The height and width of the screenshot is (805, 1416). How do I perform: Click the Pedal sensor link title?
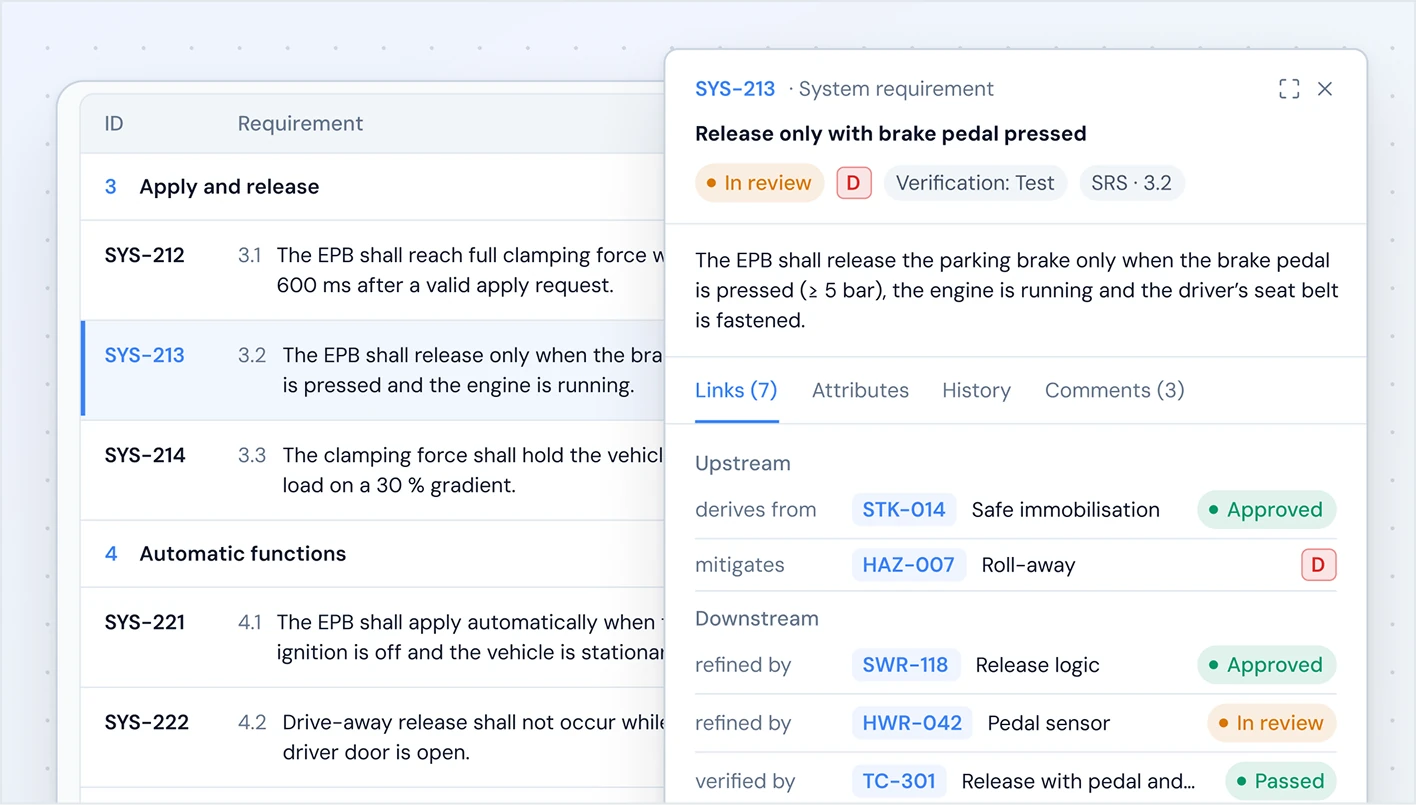(1048, 723)
